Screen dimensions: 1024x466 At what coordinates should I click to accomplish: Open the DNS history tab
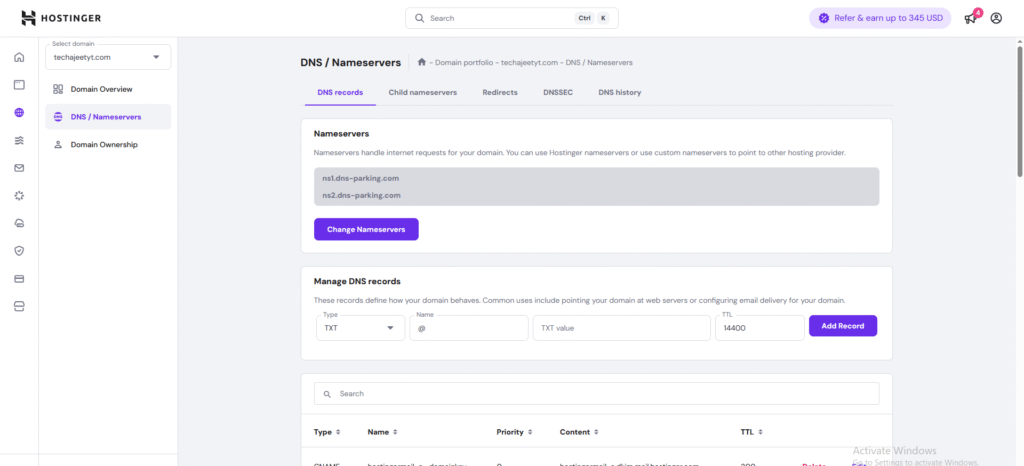tap(619, 92)
